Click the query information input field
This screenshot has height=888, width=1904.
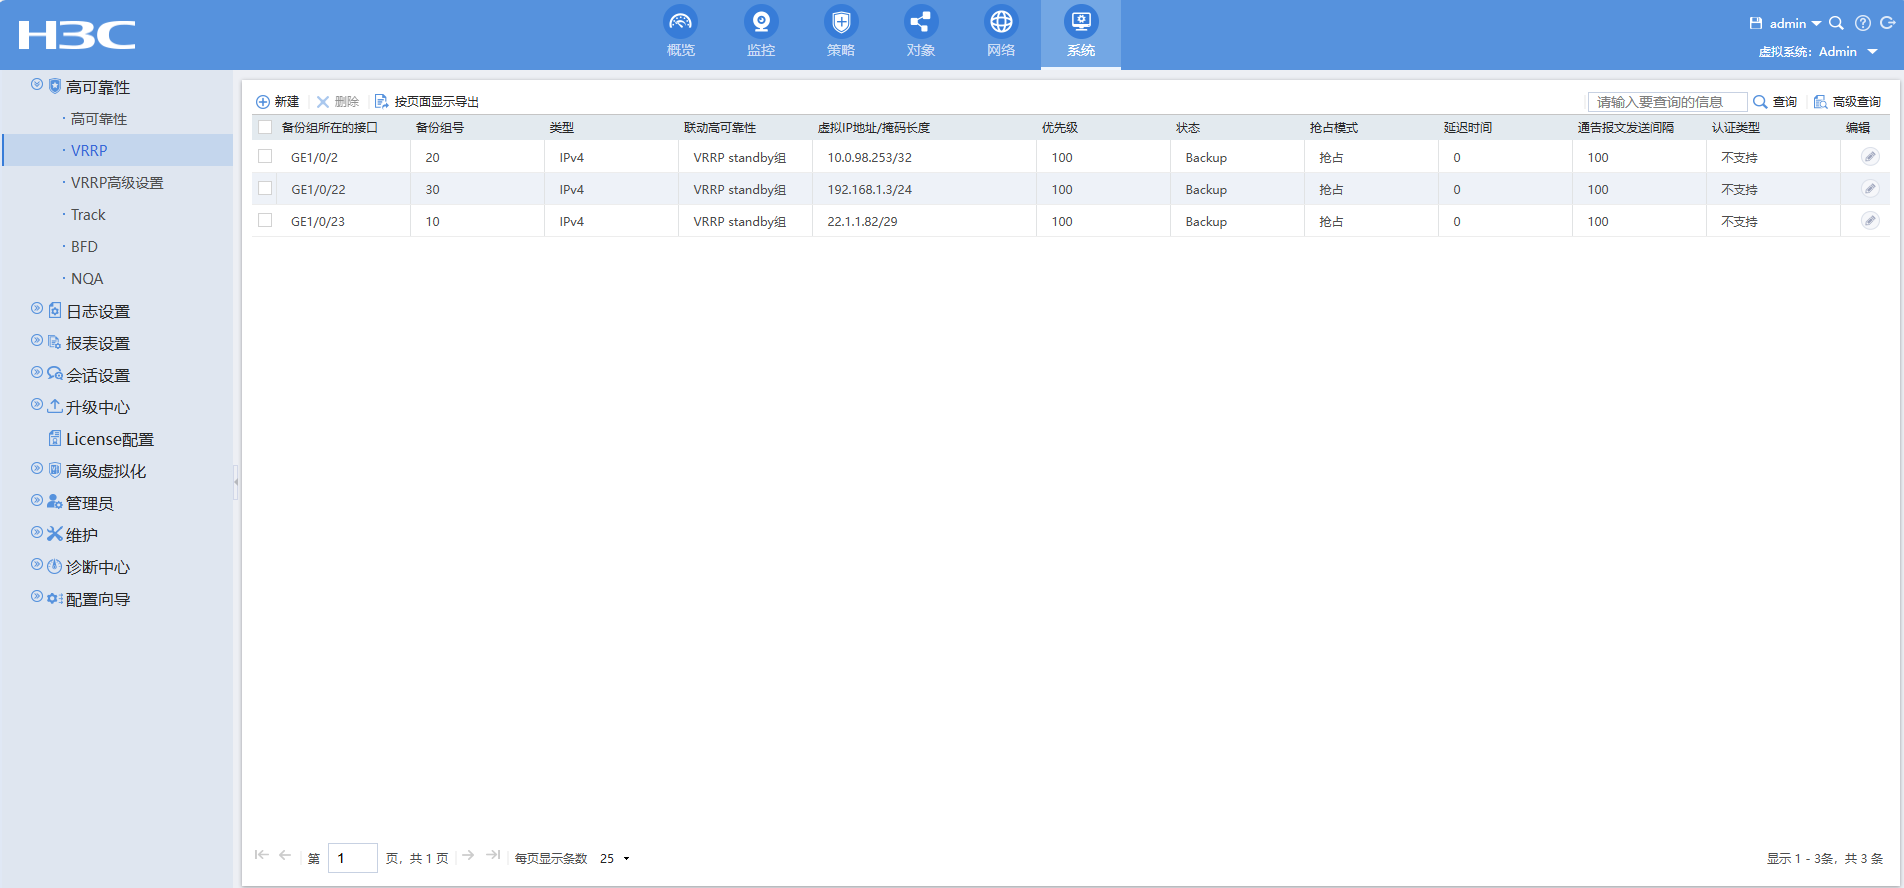pos(1667,102)
